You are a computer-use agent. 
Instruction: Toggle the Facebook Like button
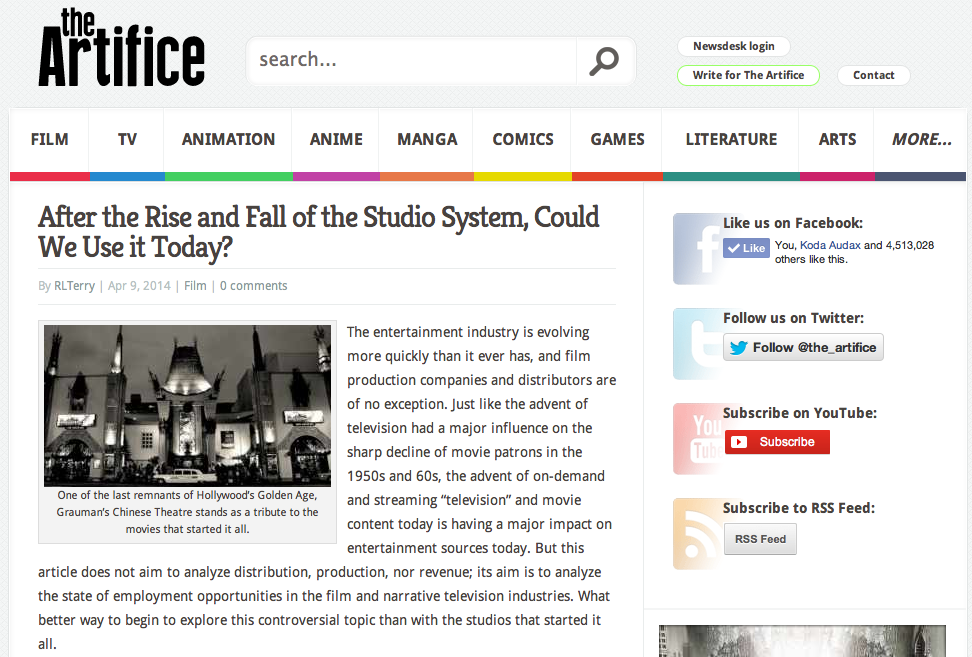(x=746, y=248)
